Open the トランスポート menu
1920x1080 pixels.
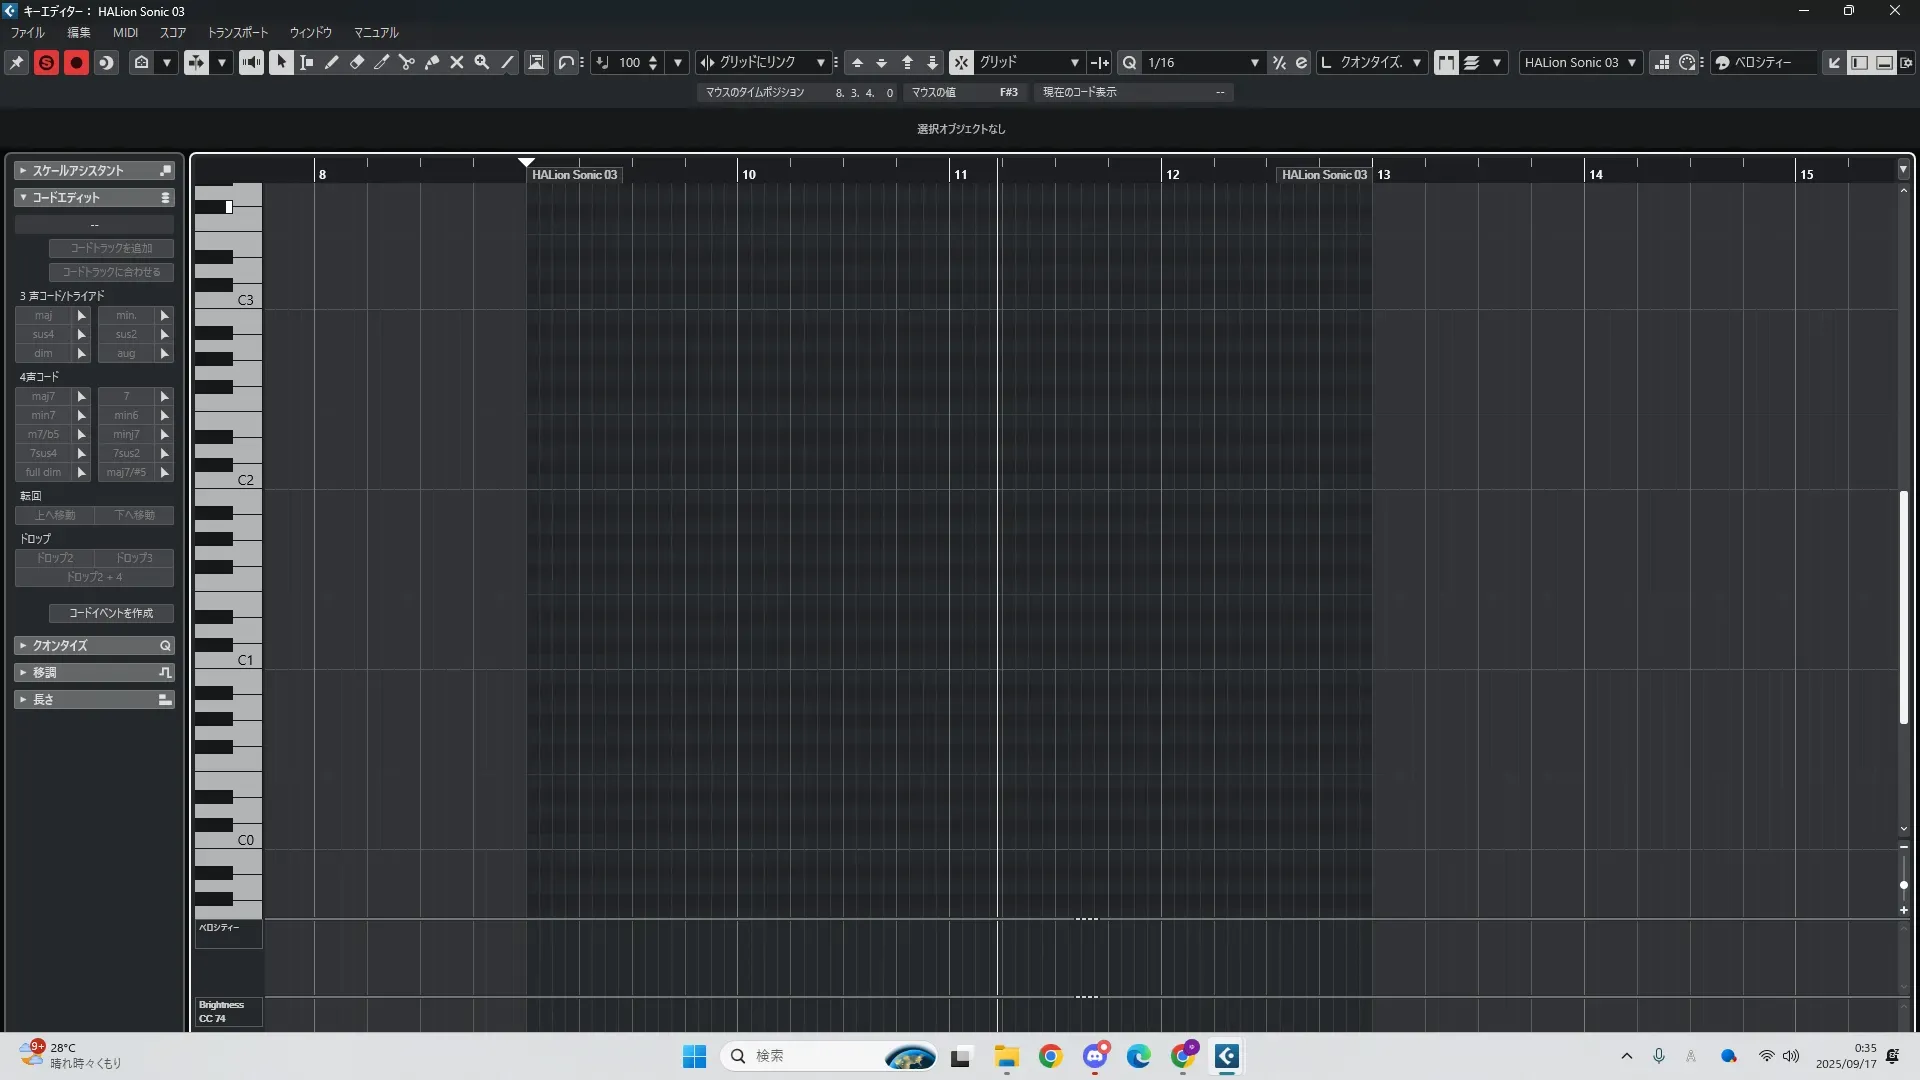(237, 33)
